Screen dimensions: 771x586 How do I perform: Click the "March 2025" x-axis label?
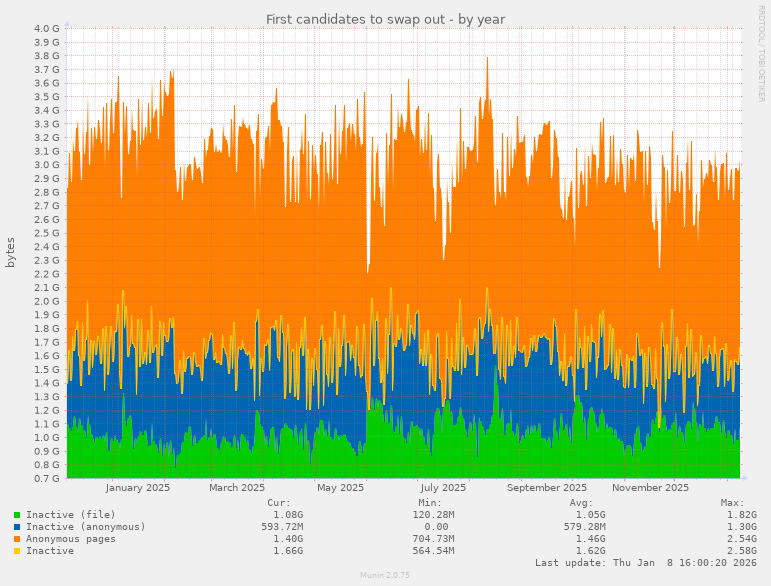(x=237, y=488)
